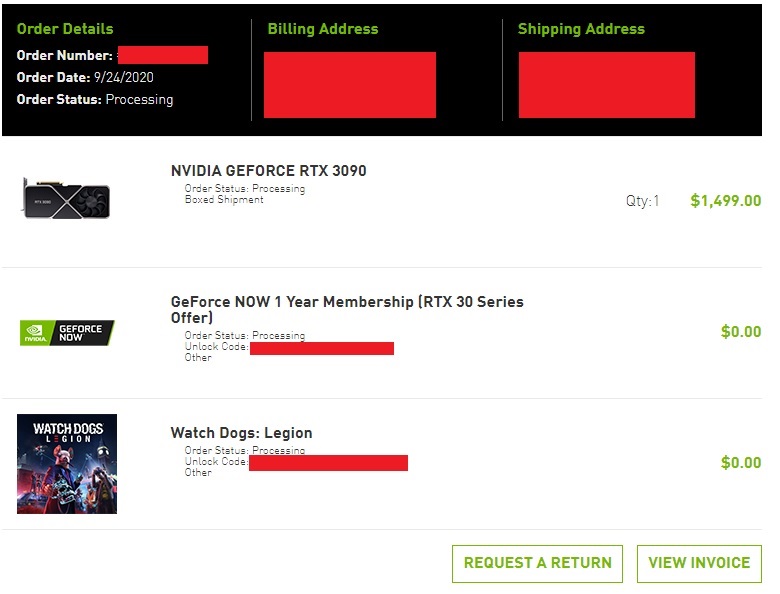Select the NVIDIA GeForce RTX 3090 title

269,171
